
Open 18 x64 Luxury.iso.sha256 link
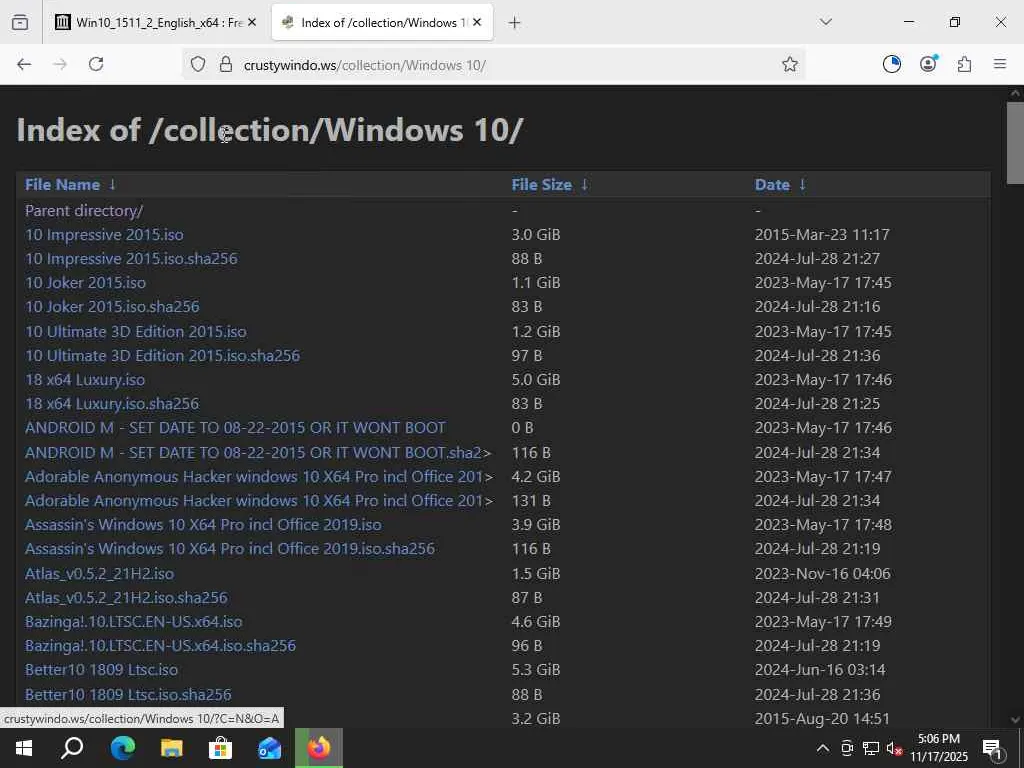point(112,404)
